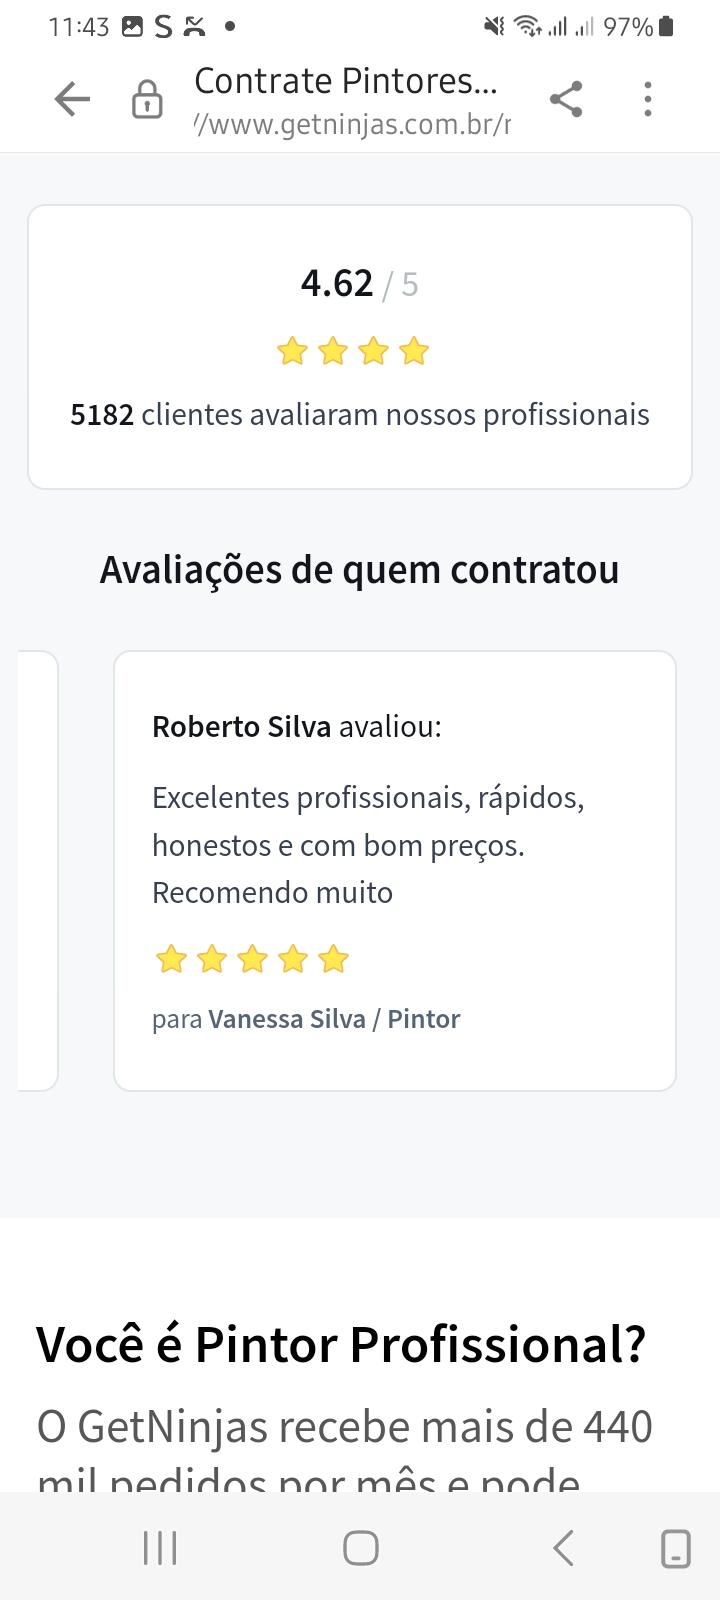The height and width of the screenshot is (1600, 720).
Task: Tap the Avaliações de quem contratou heading
Action: click(360, 570)
